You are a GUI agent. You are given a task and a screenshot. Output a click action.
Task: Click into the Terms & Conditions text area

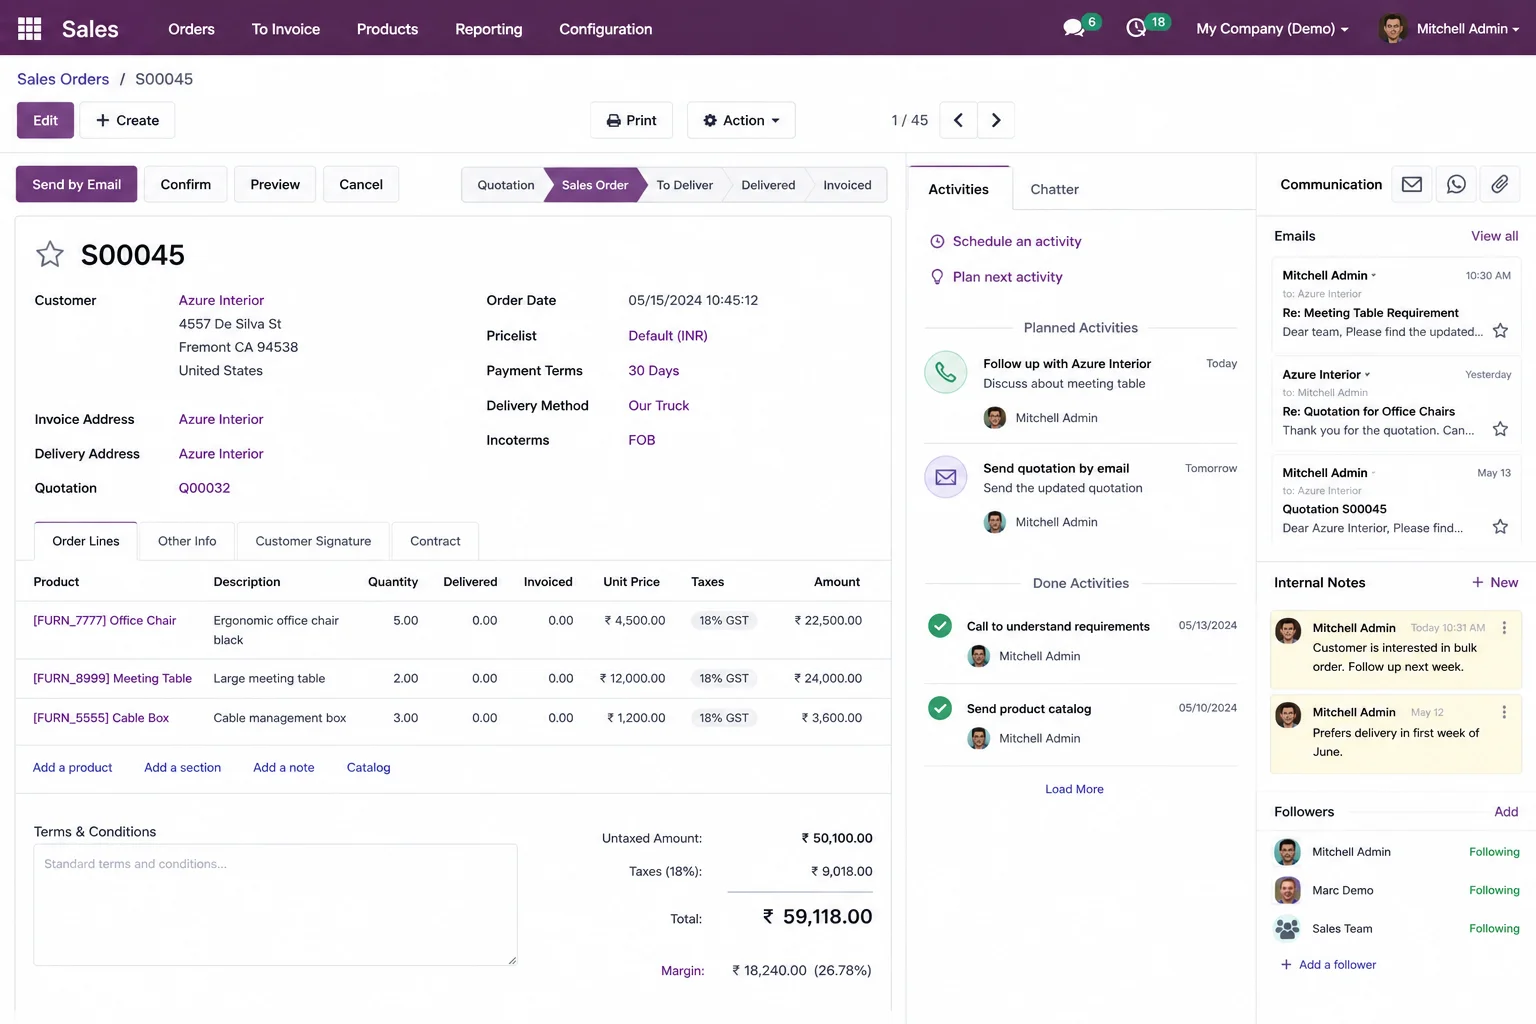coord(275,905)
